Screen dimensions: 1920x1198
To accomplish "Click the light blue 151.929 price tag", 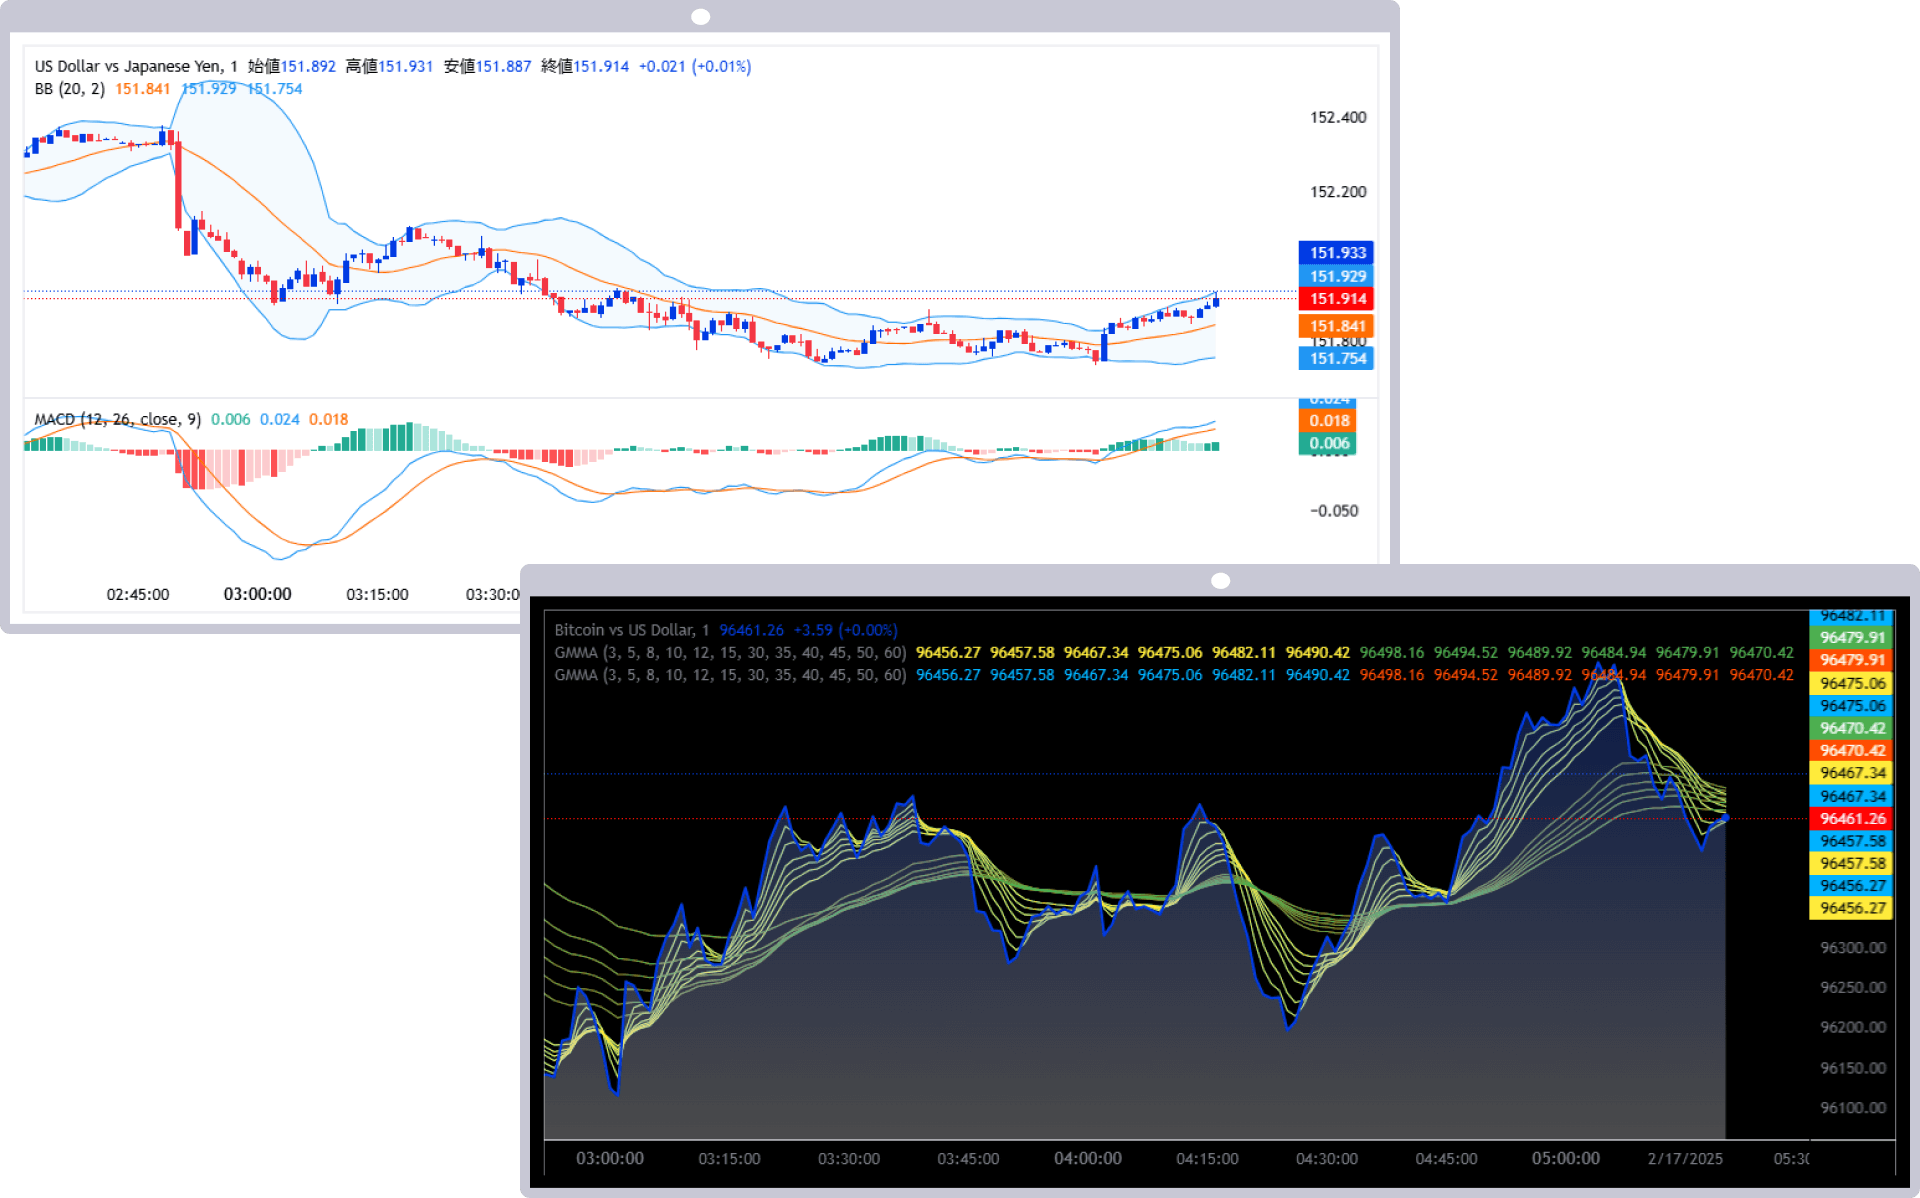I will [1336, 276].
